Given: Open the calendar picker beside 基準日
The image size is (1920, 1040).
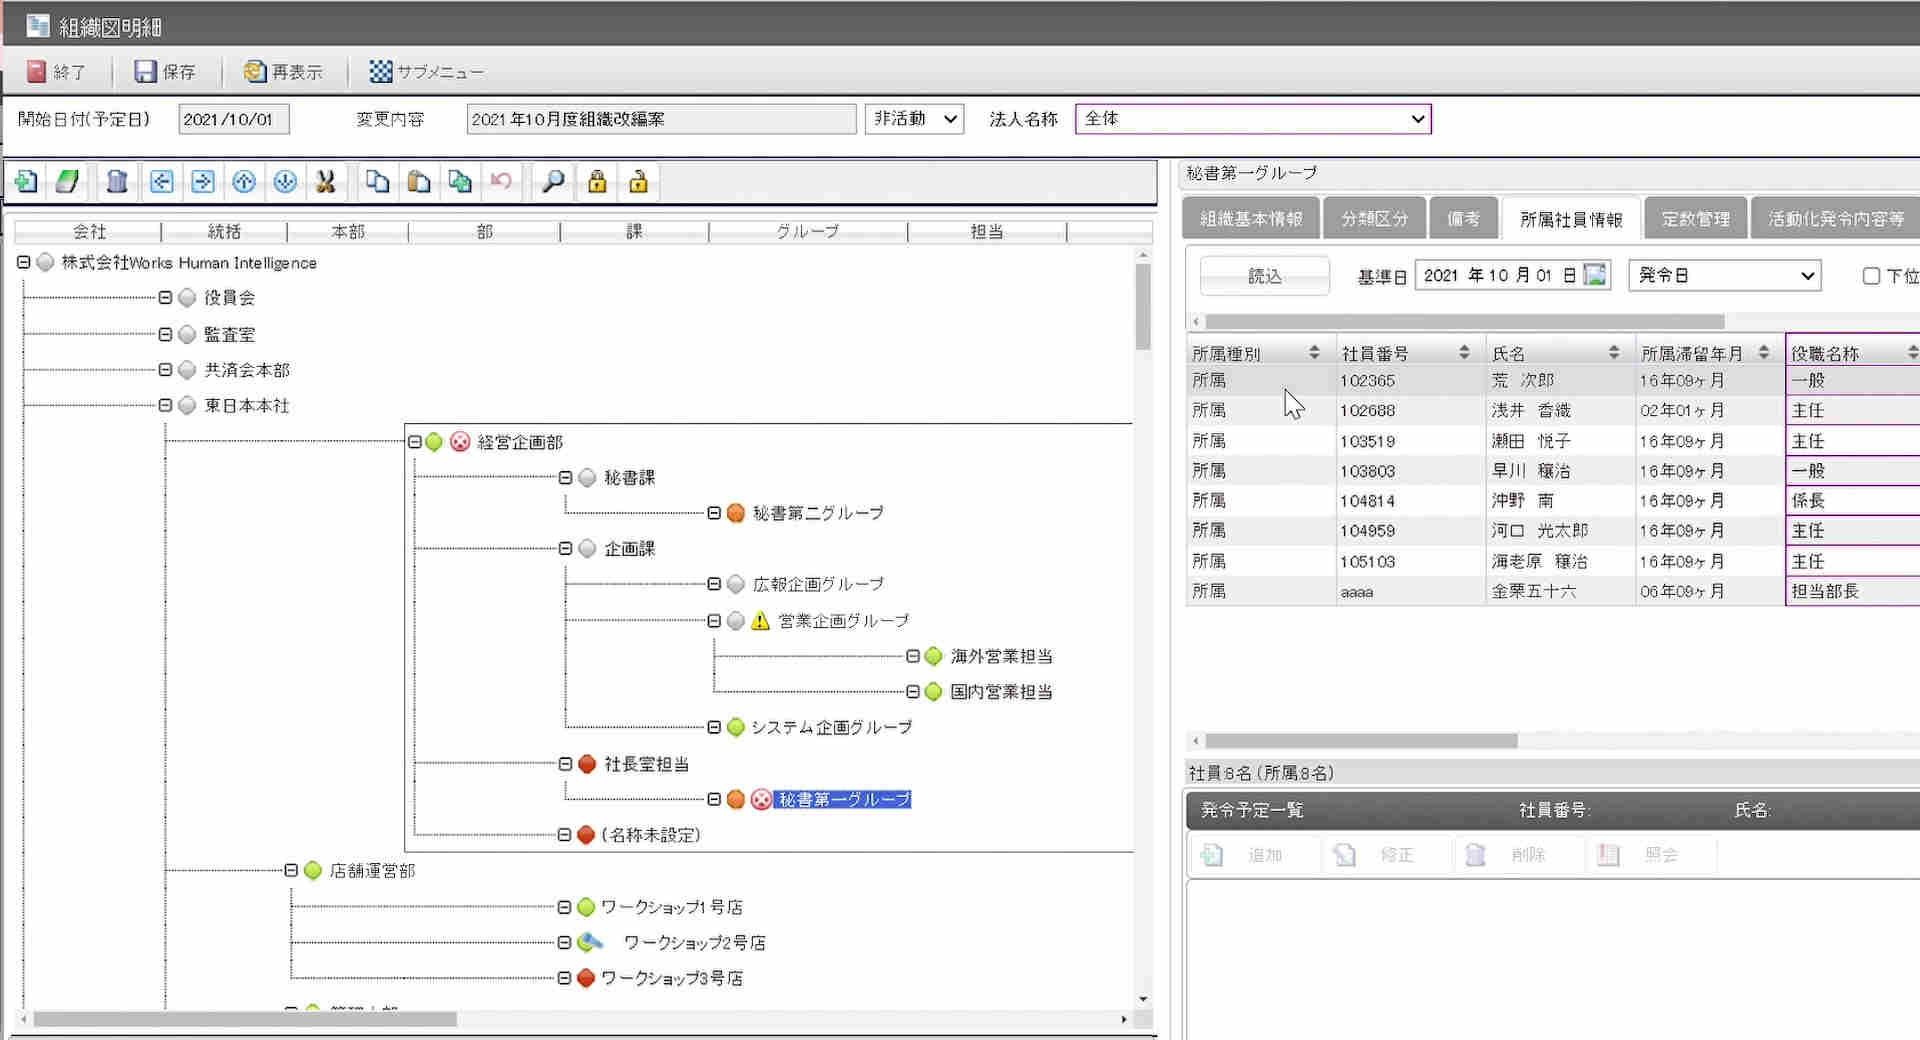Looking at the screenshot, I should [1595, 275].
